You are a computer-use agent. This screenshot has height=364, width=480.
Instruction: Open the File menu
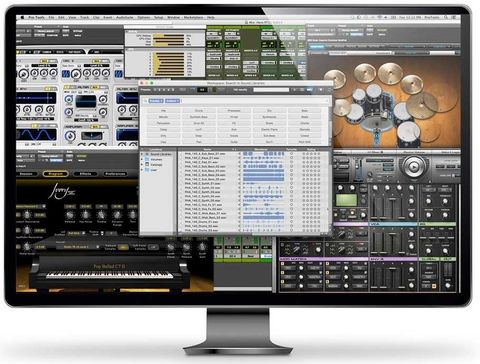coord(51,17)
